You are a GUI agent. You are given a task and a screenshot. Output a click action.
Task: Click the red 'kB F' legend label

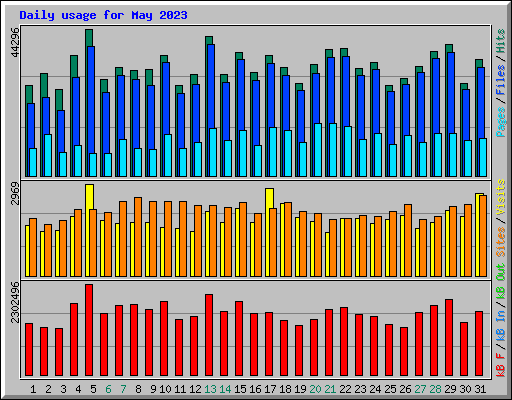[x=501, y=365]
